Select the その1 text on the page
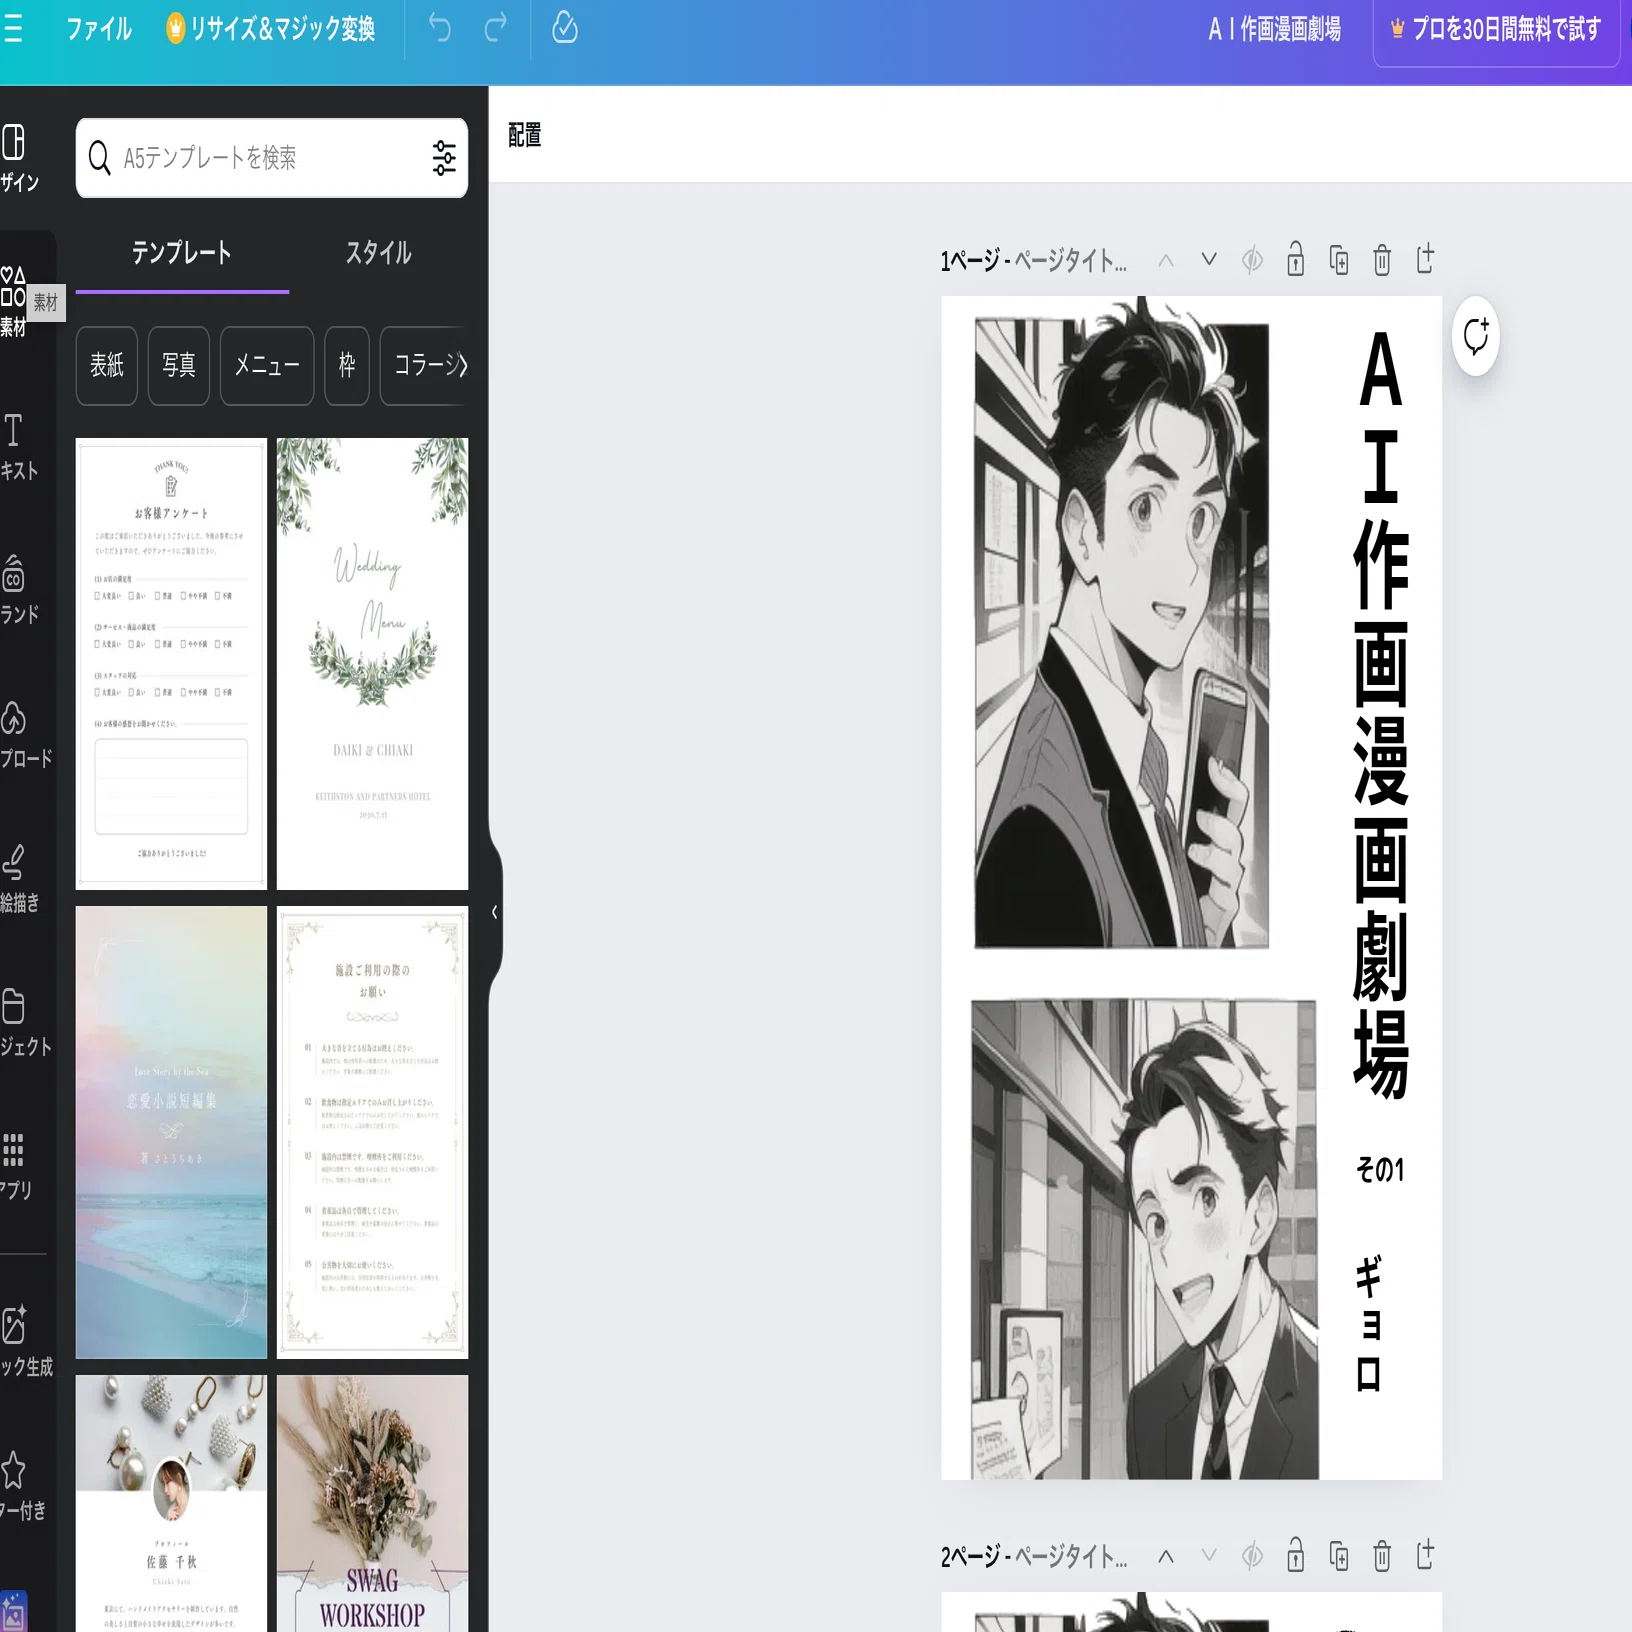 (1380, 1169)
